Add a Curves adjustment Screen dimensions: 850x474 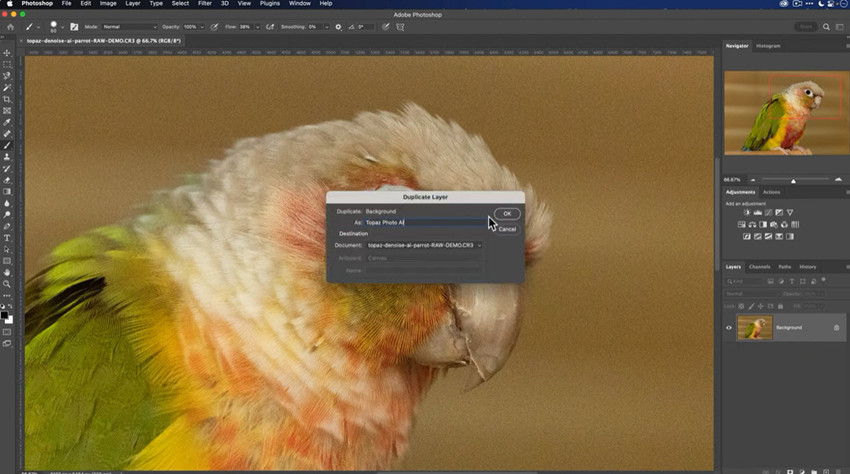coord(768,213)
